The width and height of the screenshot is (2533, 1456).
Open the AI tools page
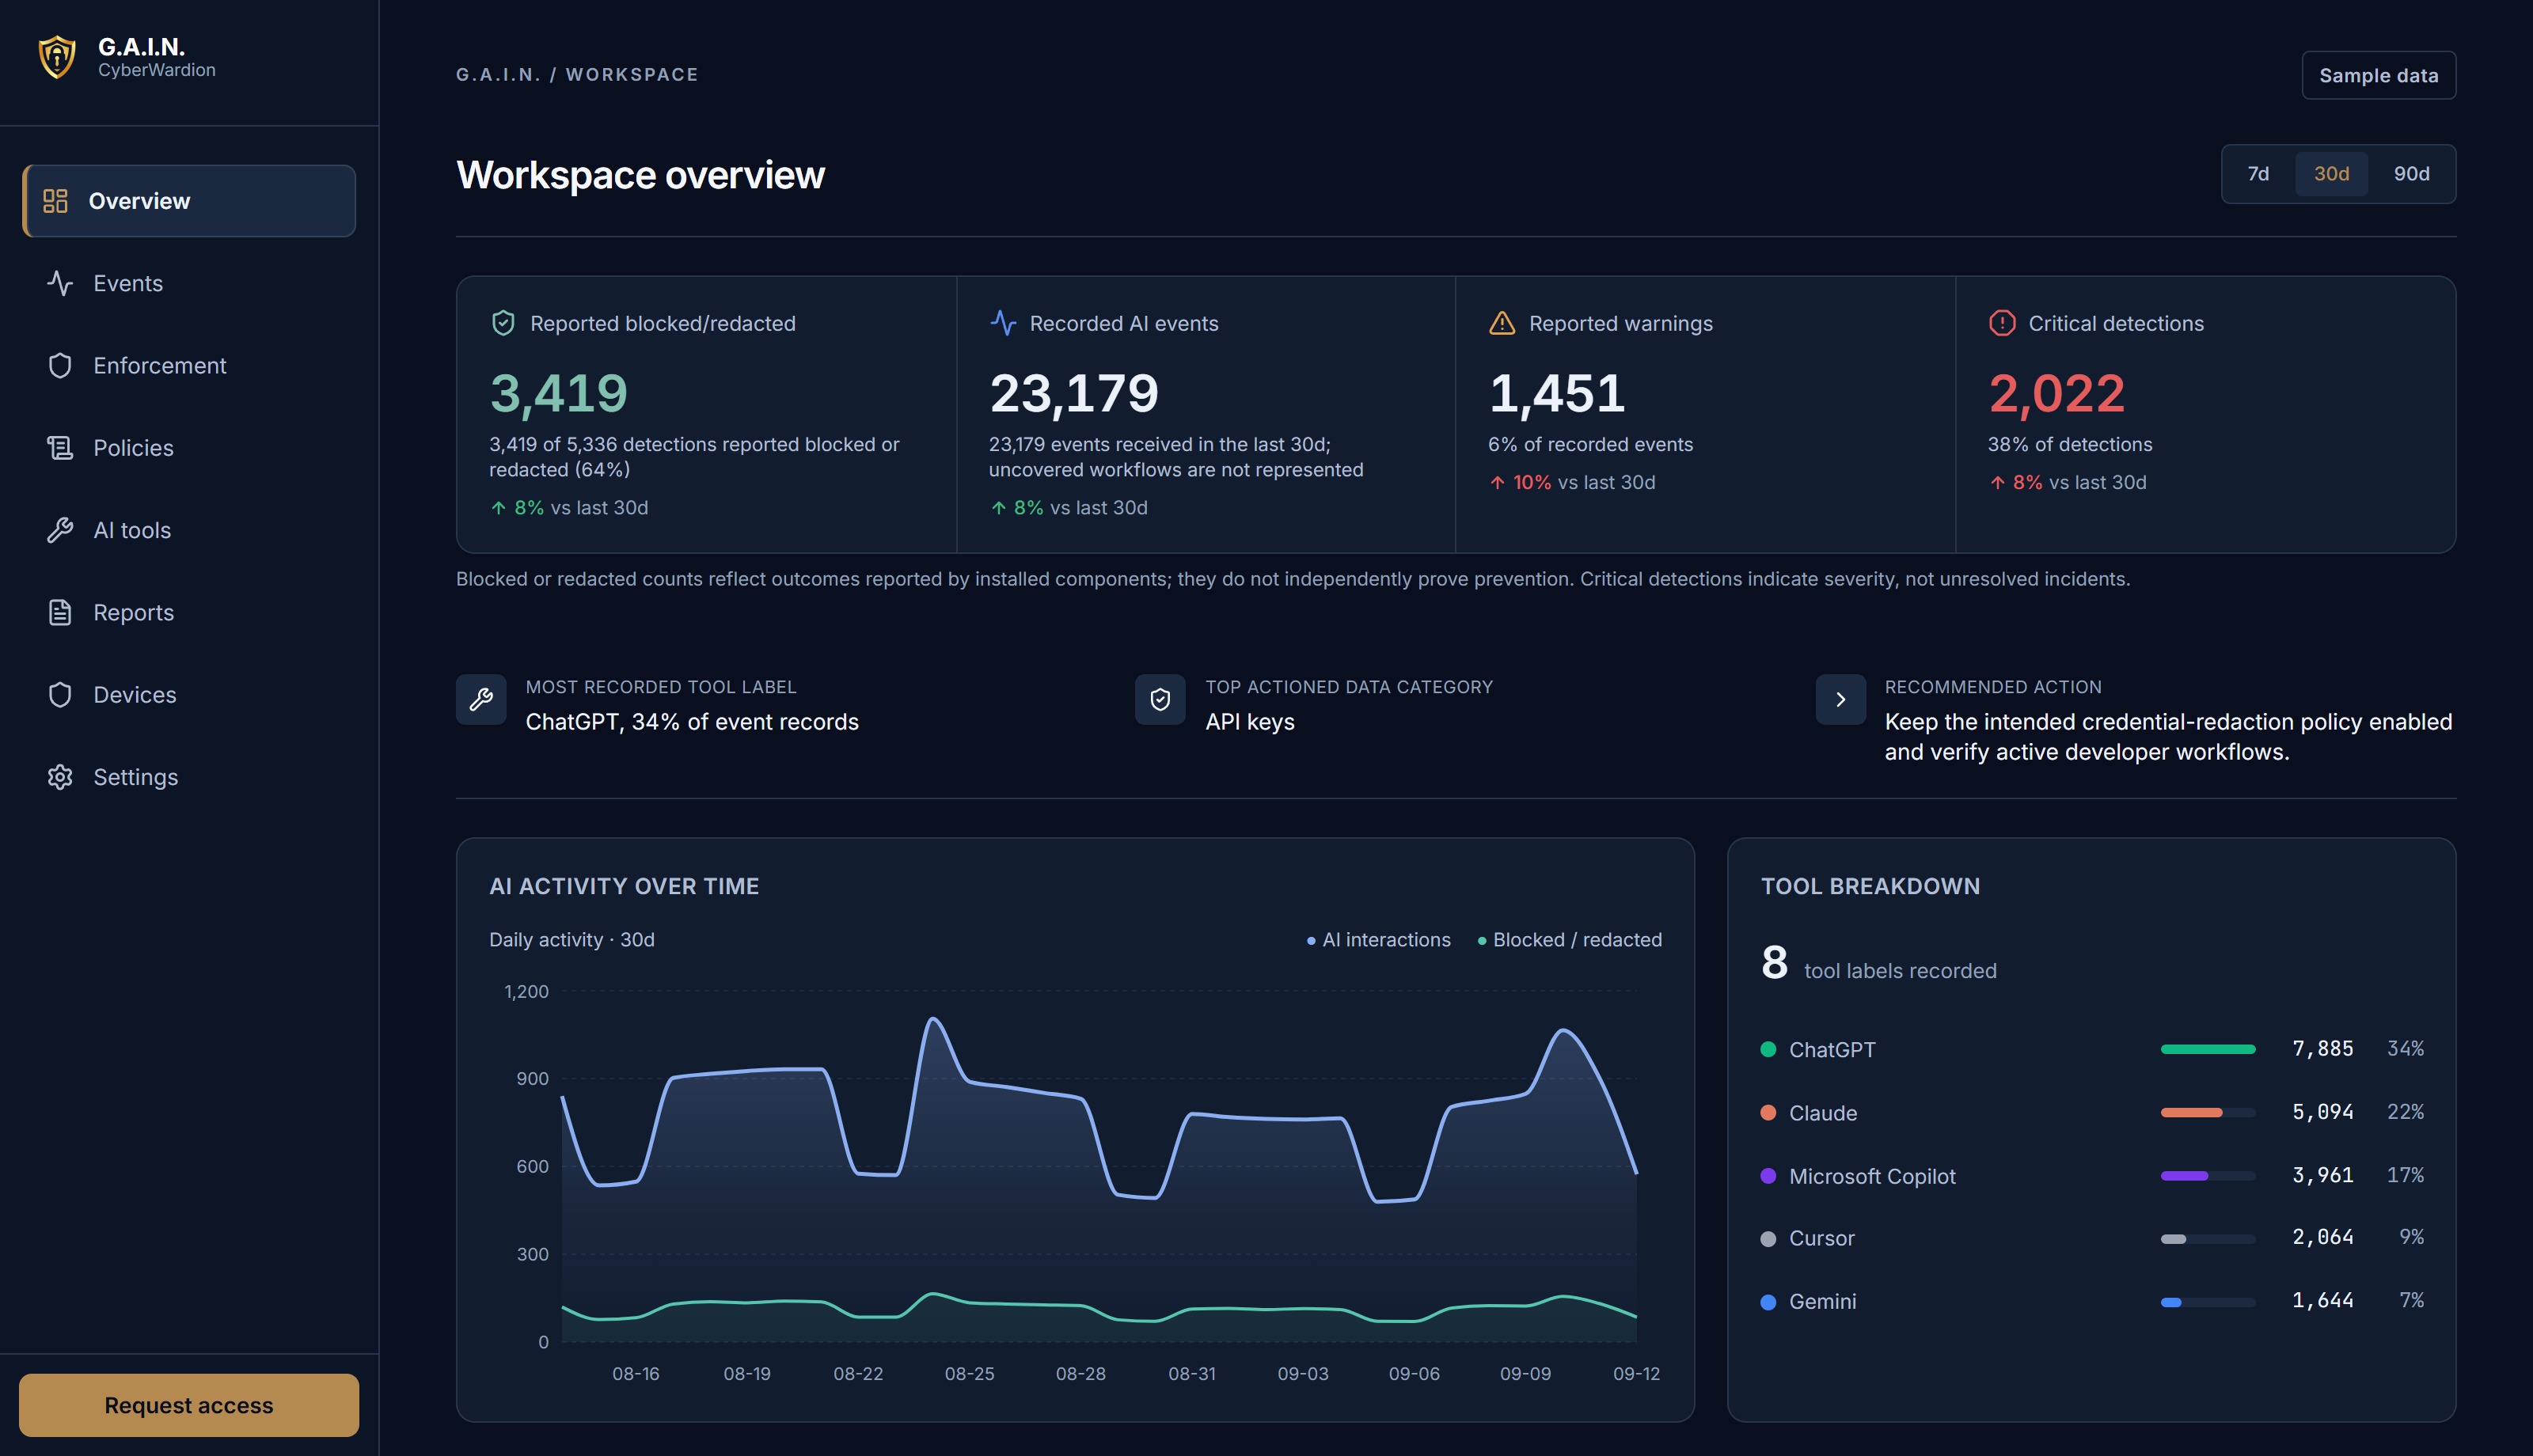189,530
